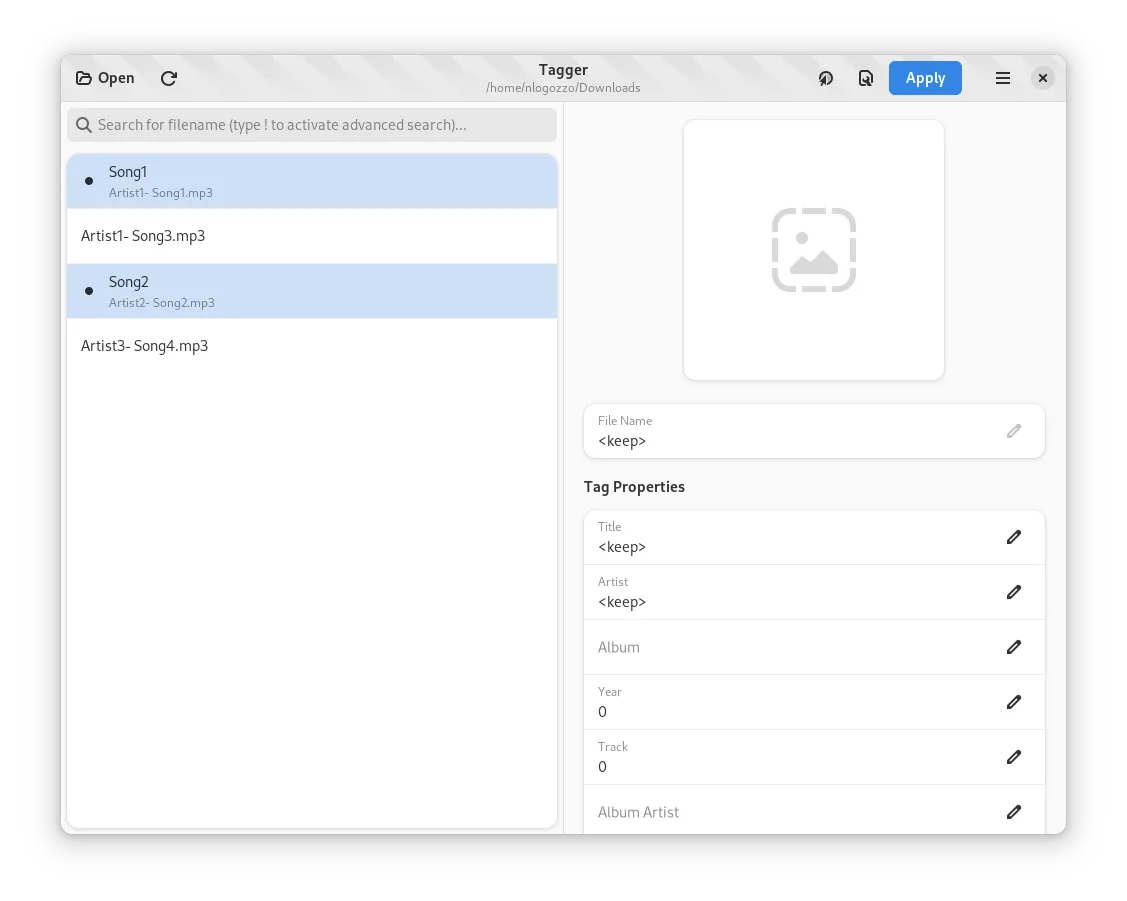This screenshot has width=1127, height=901.
Task: Close the Tagger window
Action: 1043,78
